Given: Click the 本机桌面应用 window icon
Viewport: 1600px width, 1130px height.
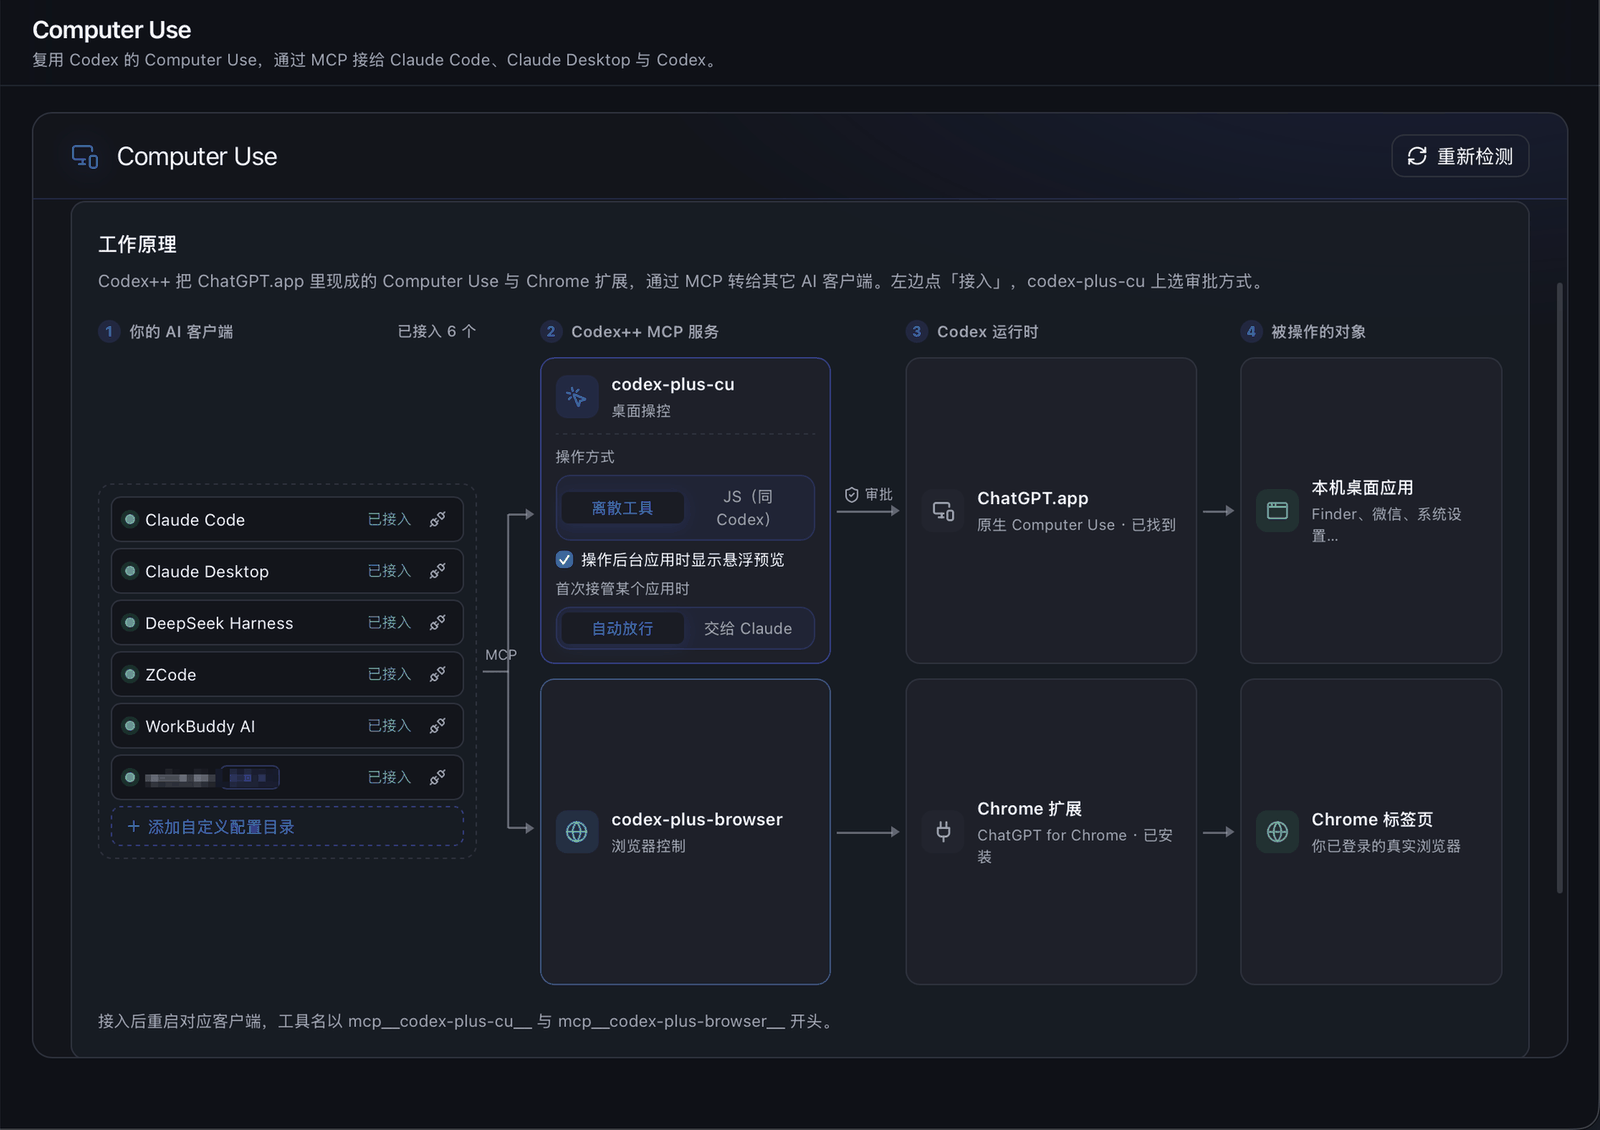Looking at the screenshot, I should pyautogui.click(x=1277, y=511).
